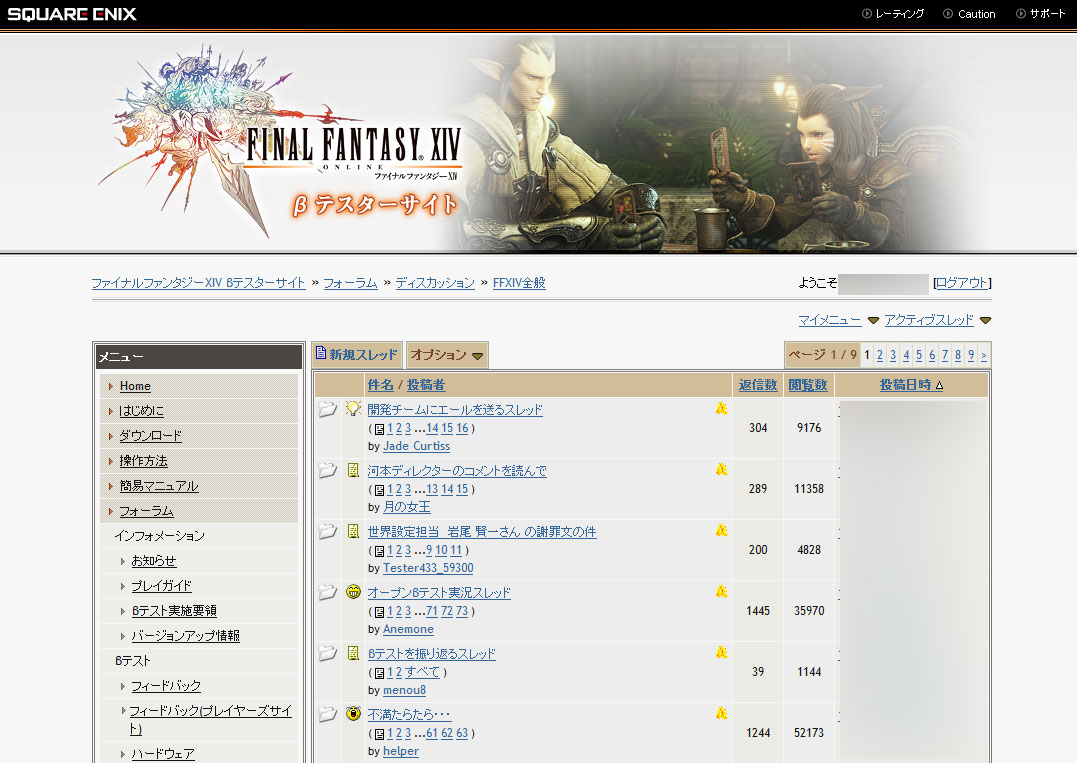Click hot thread icon on 世界設定担当 row
The width and height of the screenshot is (1077, 763).
pyautogui.click(x=721, y=531)
